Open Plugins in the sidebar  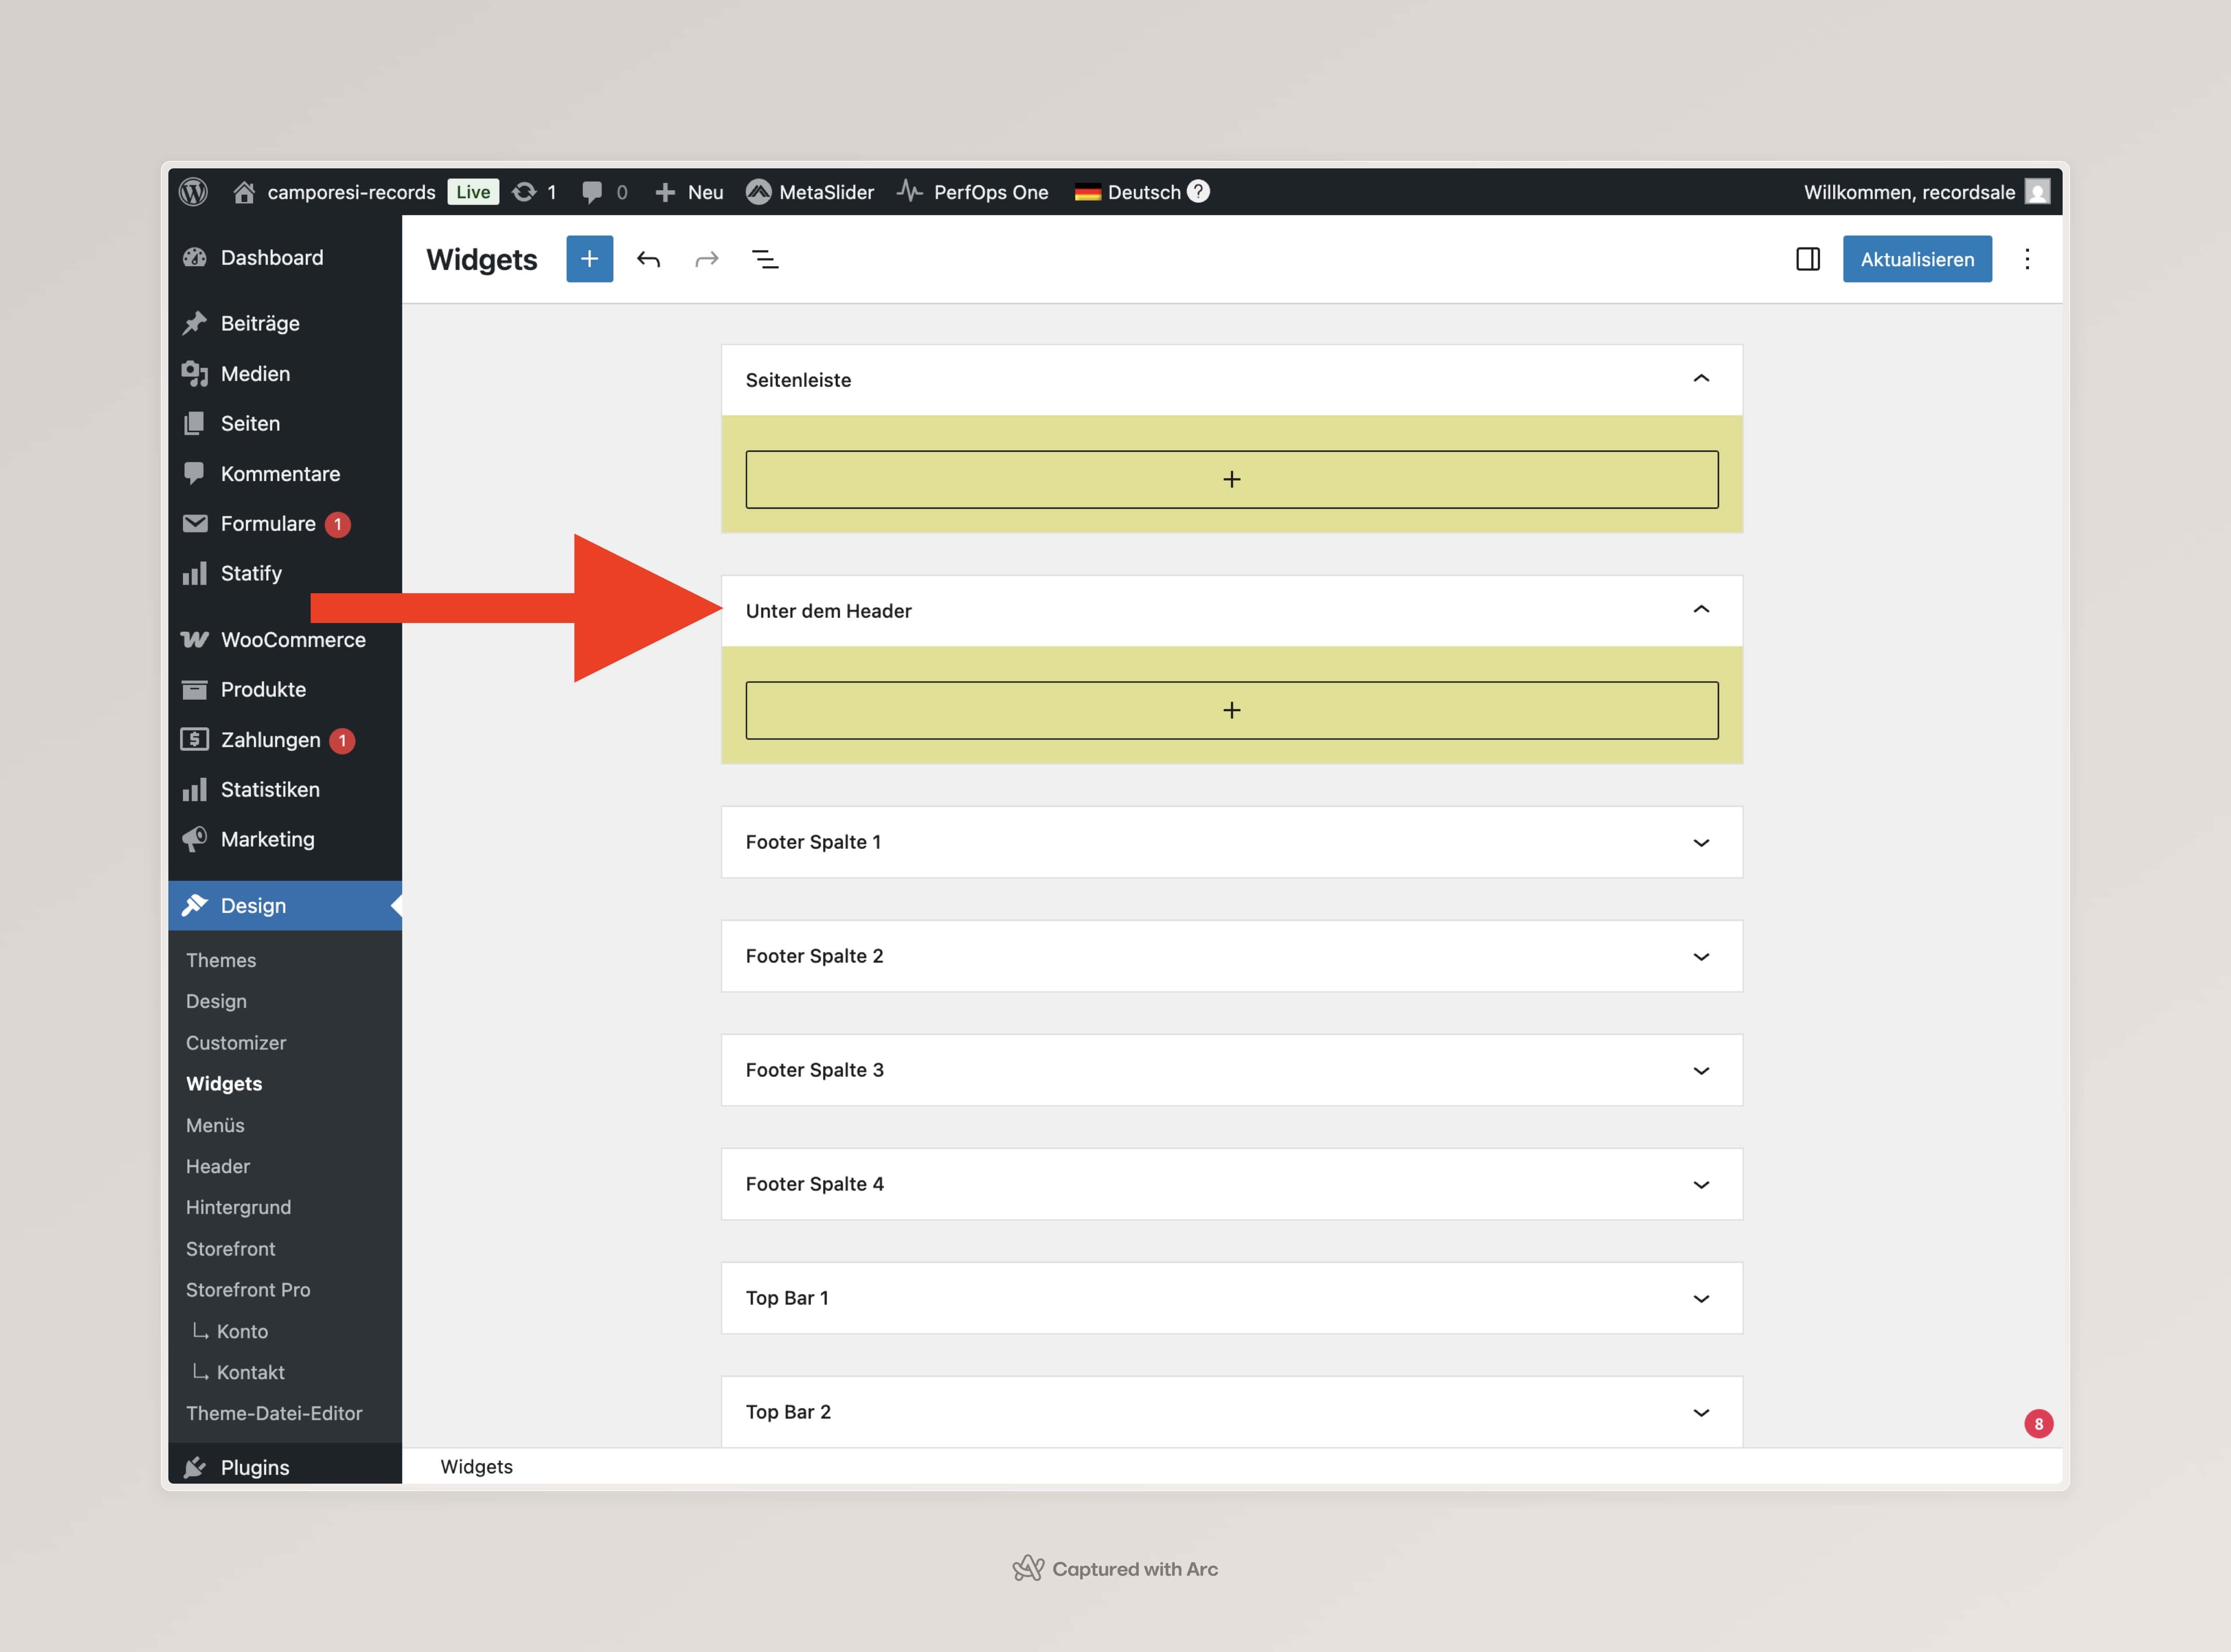click(x=285, y=1466)
